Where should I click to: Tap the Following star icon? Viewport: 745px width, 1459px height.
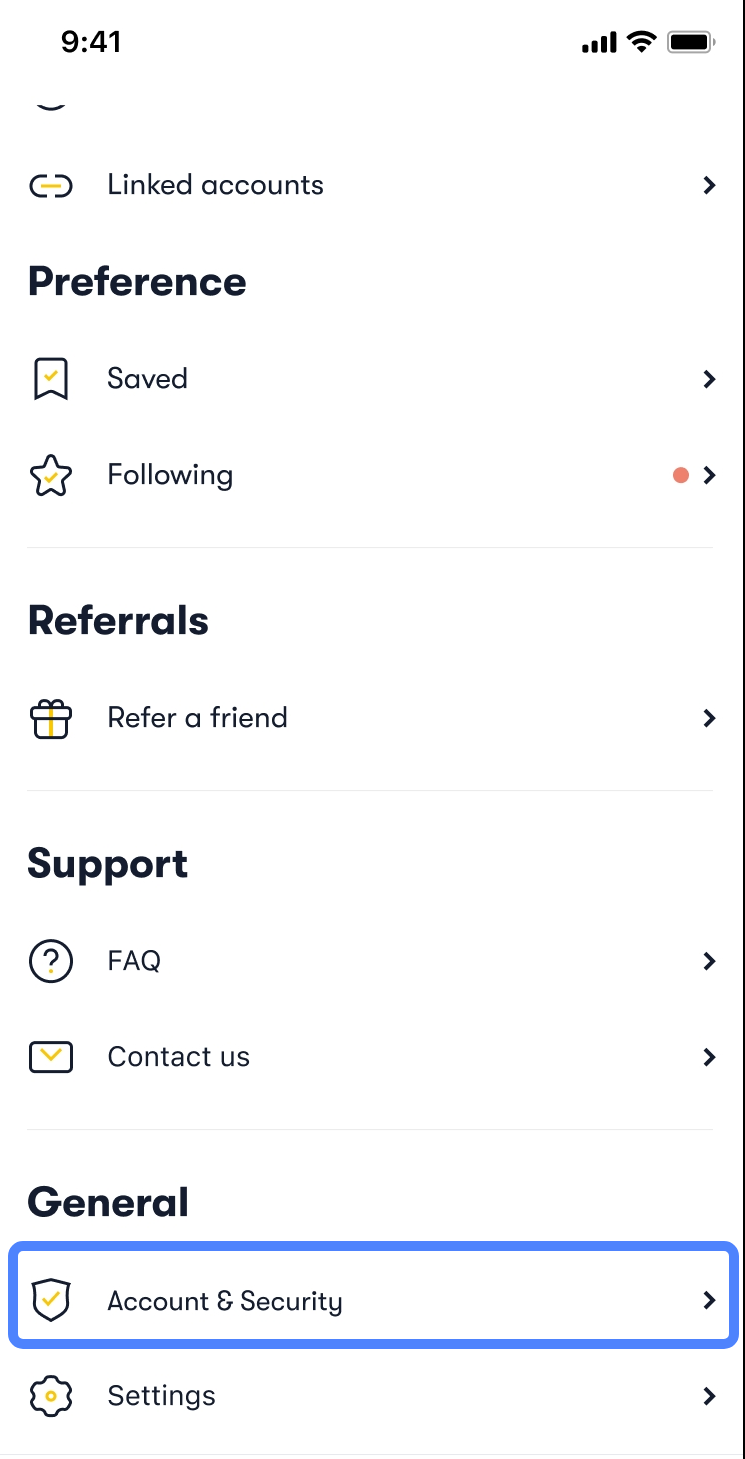coord(50,476)
